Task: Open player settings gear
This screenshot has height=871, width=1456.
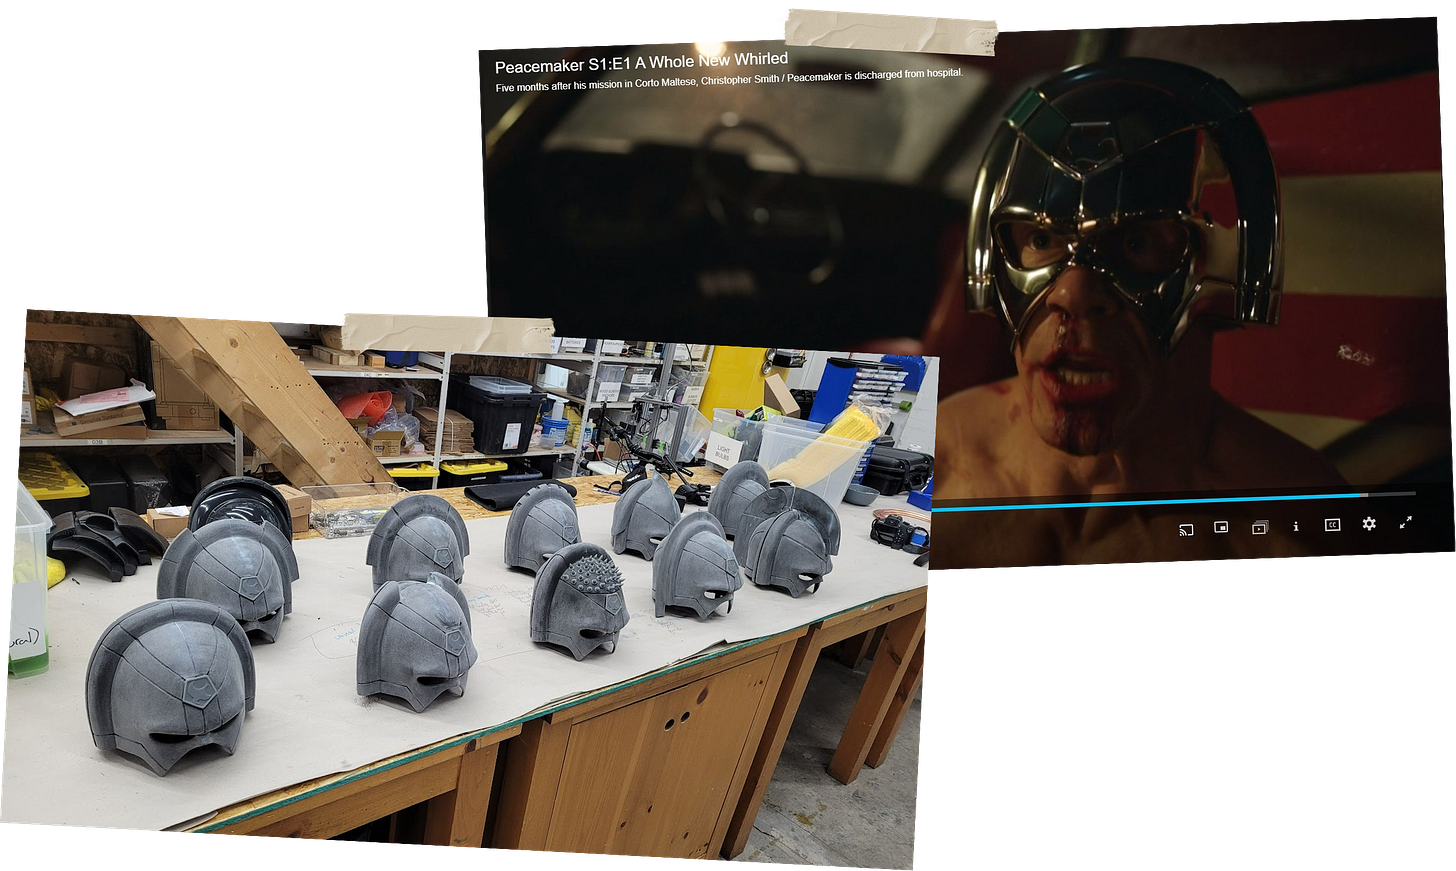Action: 1369,523
